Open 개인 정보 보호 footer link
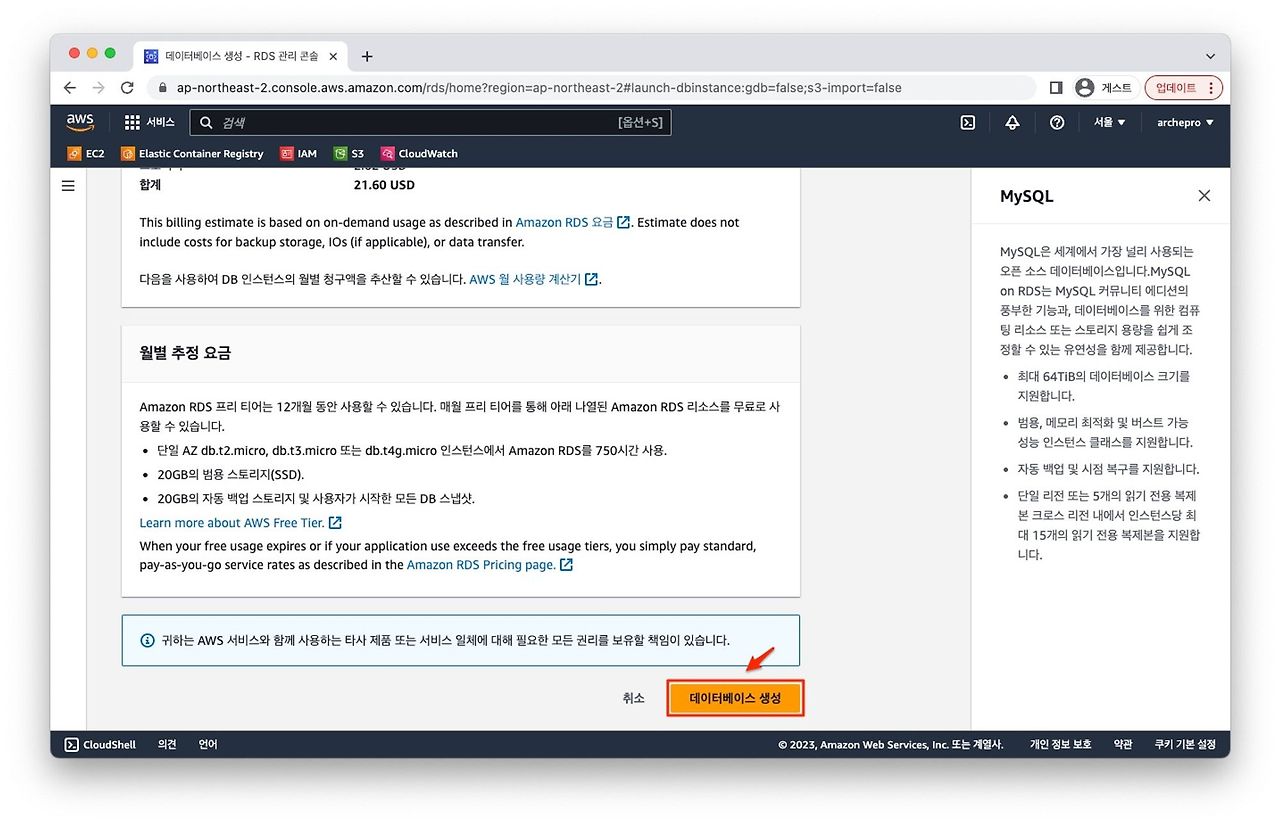The width and height of the screenshot is (1280, 824). point(1061,745)
